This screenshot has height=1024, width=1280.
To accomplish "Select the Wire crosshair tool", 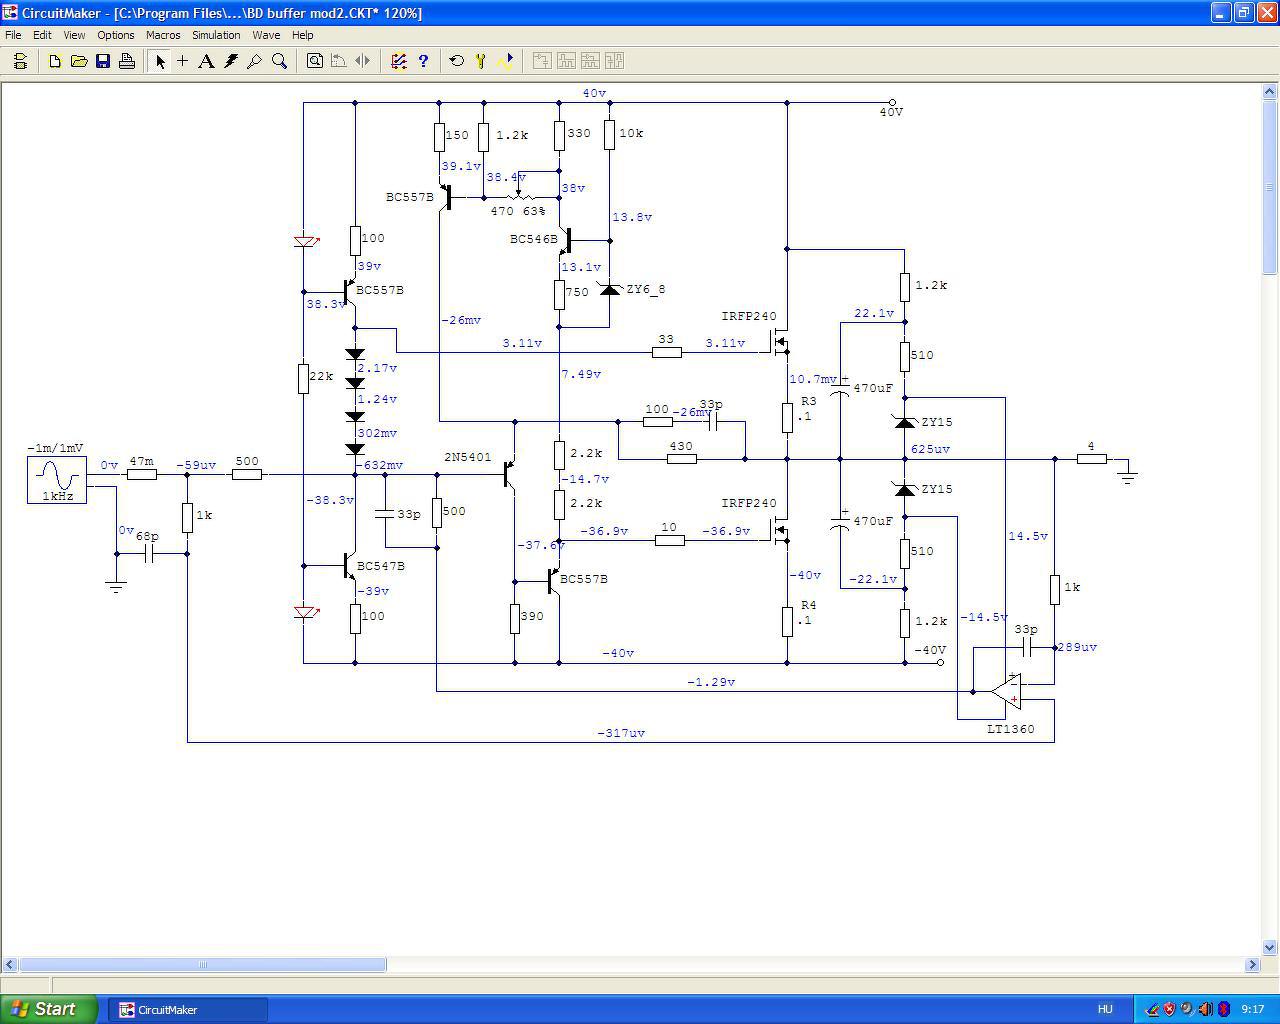I will pyautogui.click(x=183, y=61).
